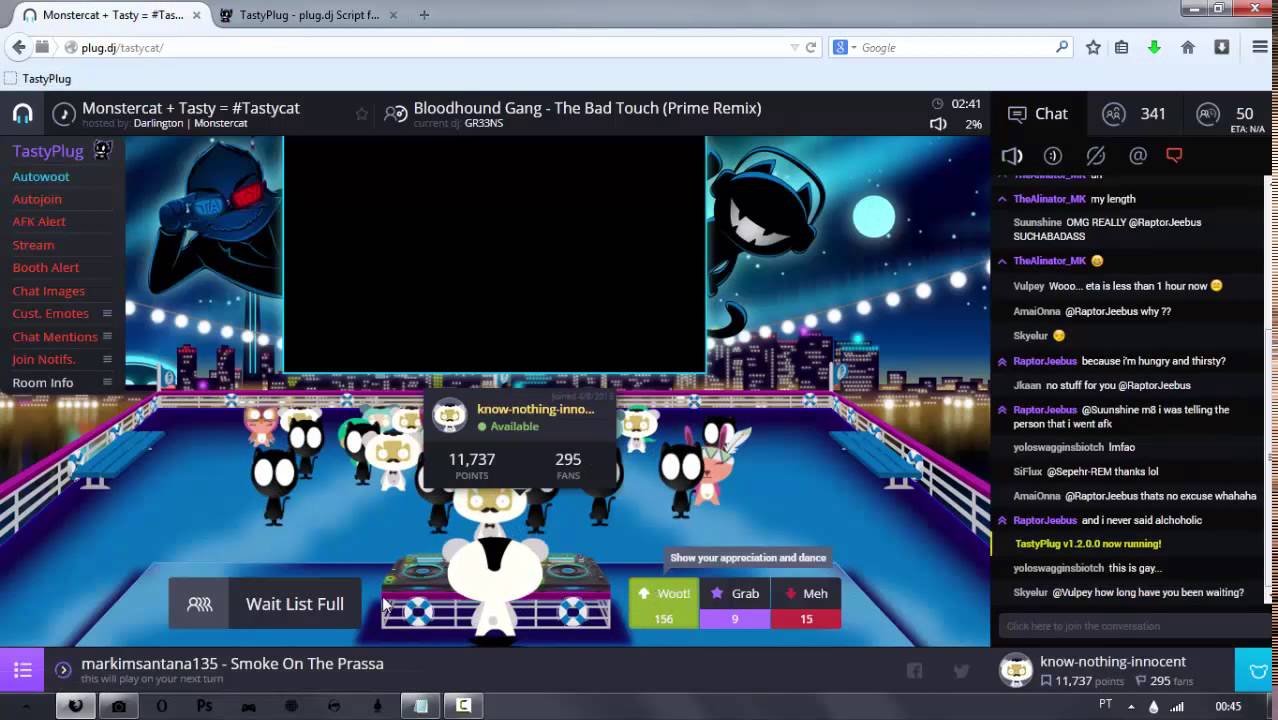Expand arrow beside RaptorJeebus hungry and thirsty message

1002,361
